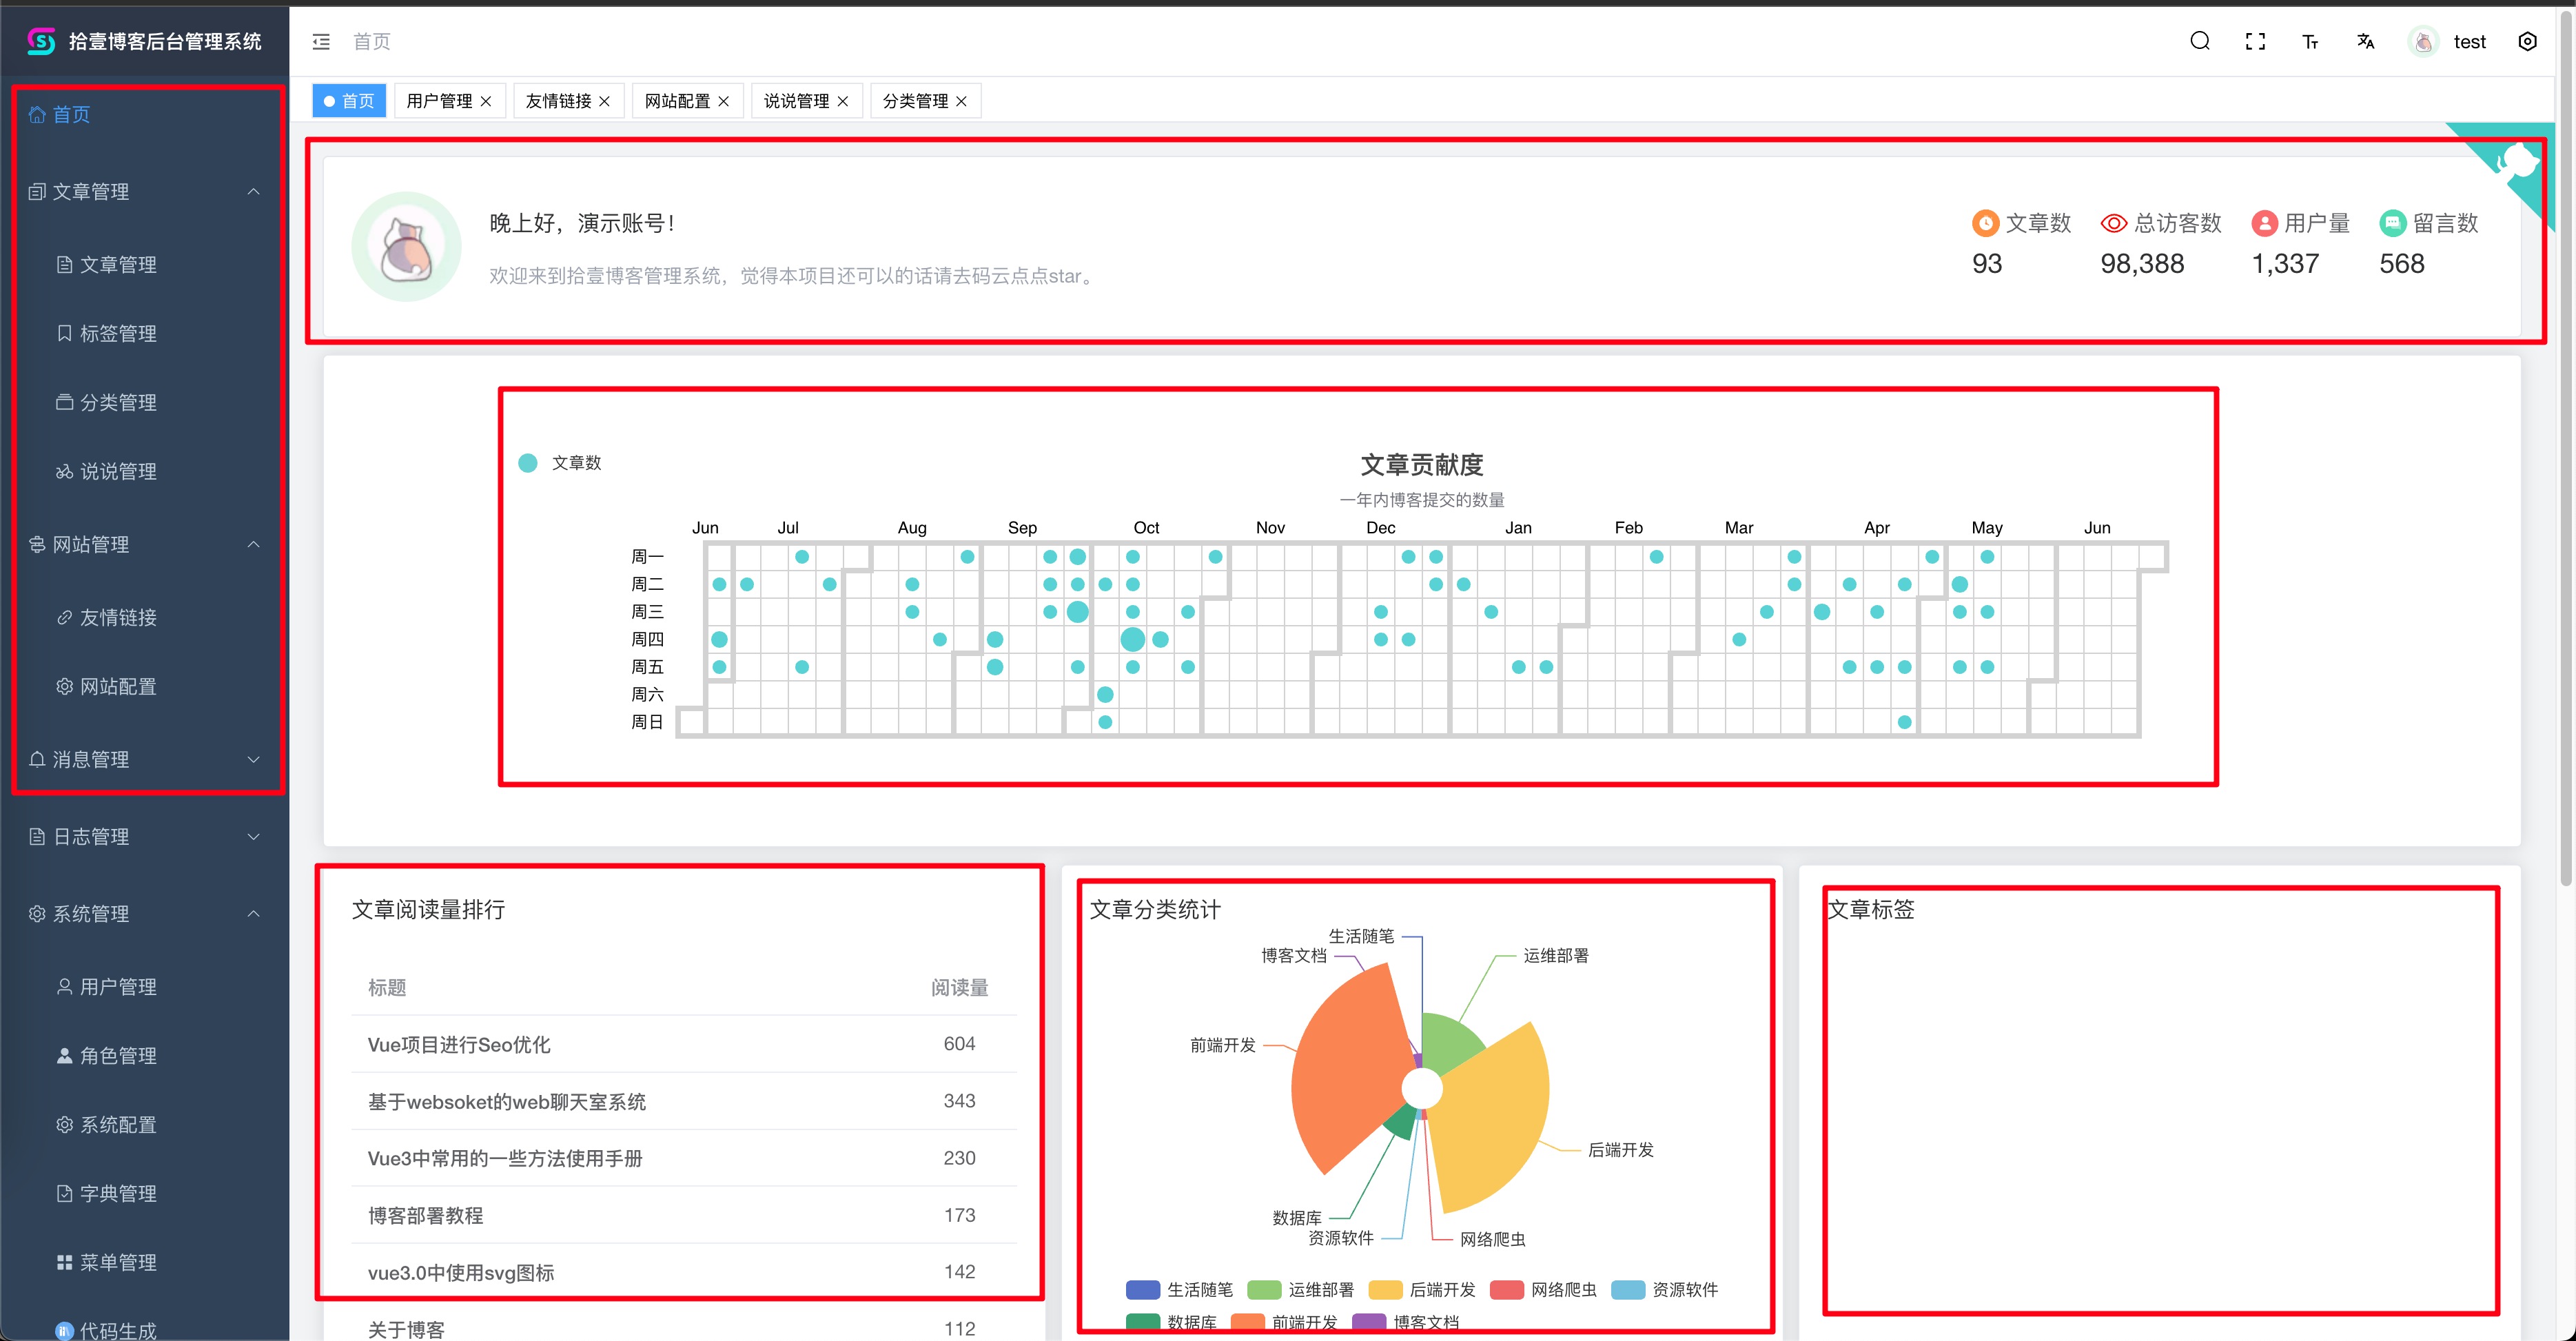The height and width of the screenshot is (1341, 2576).
Task: Click the GitHub corner cat icon
Action: click(x=2519, y=160)
